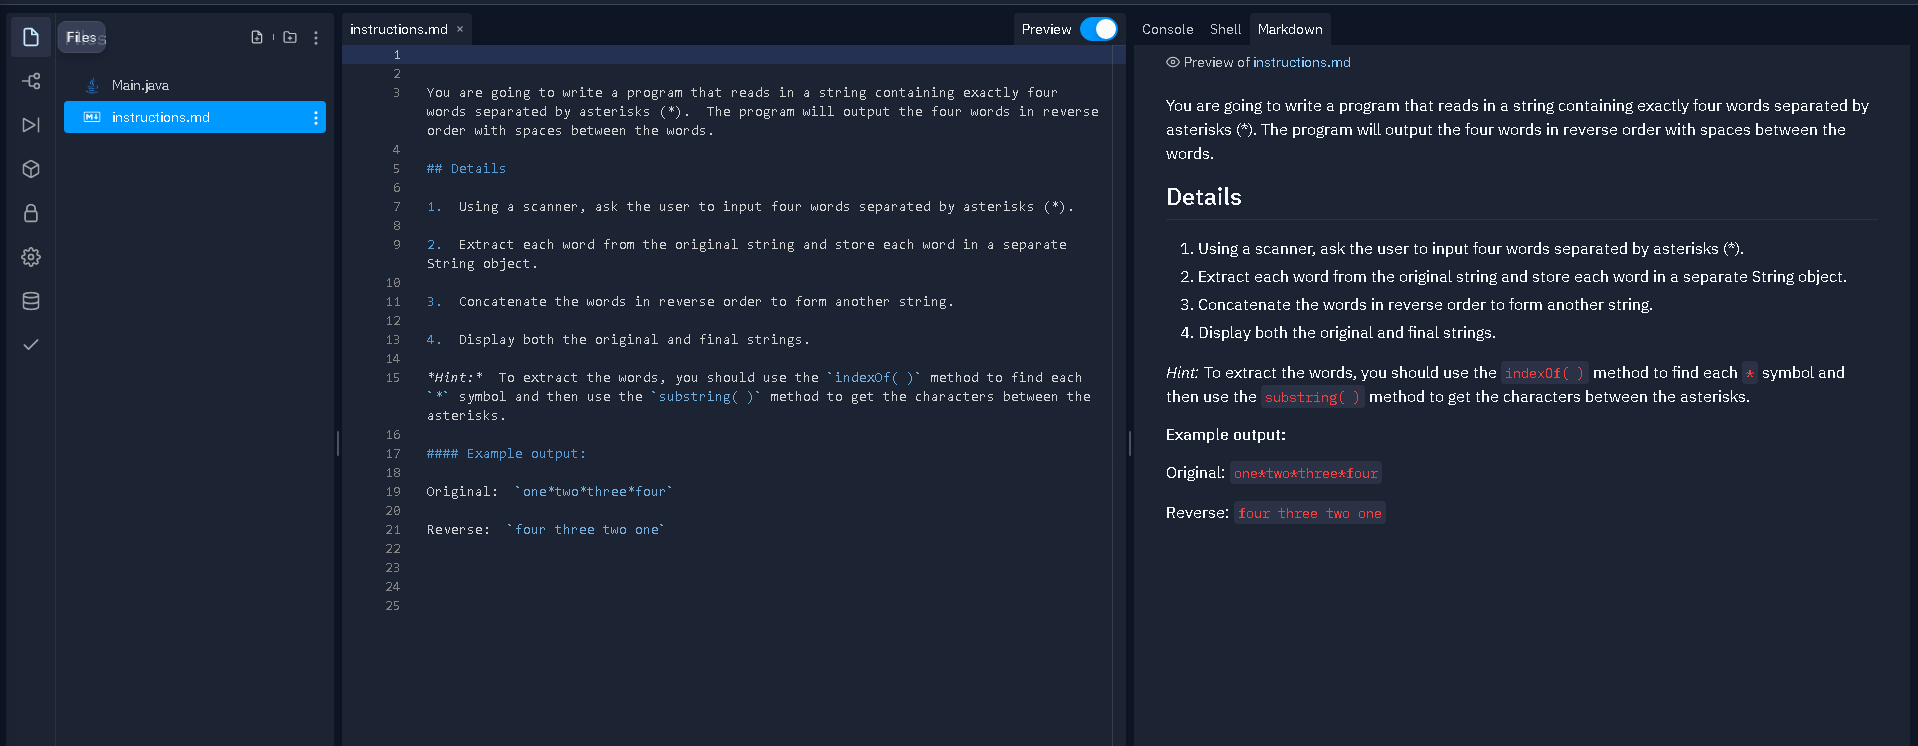Screen dimensions: 1918x746
Task: Click the 'substring( )' code snippet in preview
Action: (x=1312, y=397)
